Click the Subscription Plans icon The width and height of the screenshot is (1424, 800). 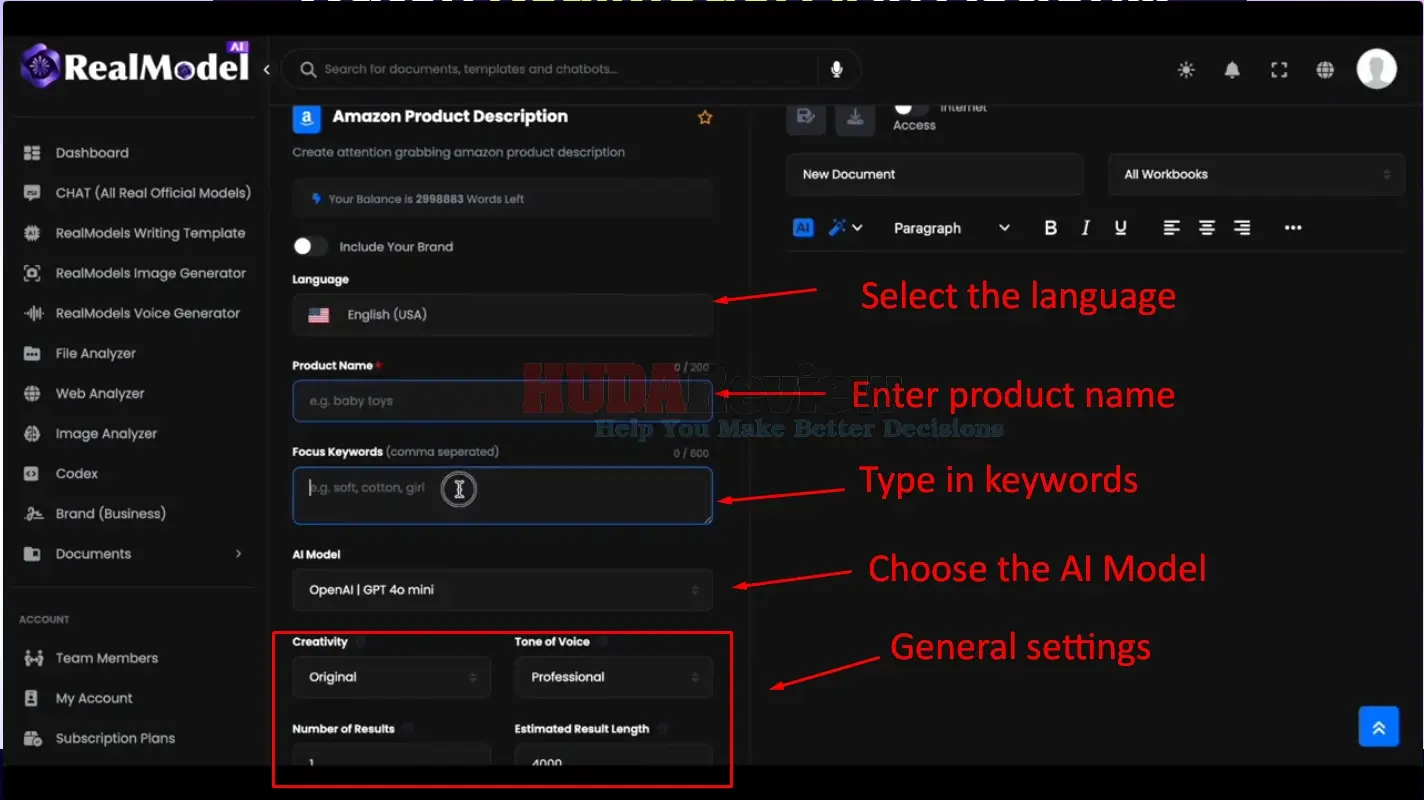(x=32, y=738)
